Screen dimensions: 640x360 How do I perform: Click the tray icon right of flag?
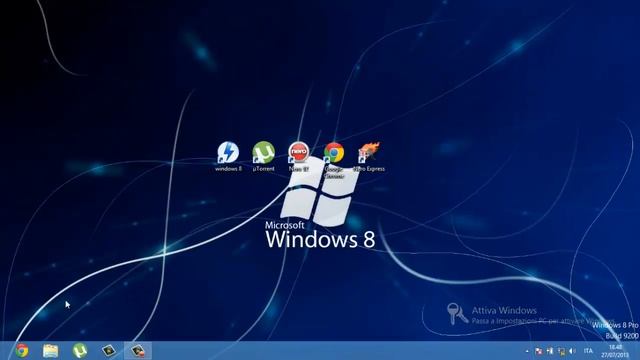(x=550, y=351)
